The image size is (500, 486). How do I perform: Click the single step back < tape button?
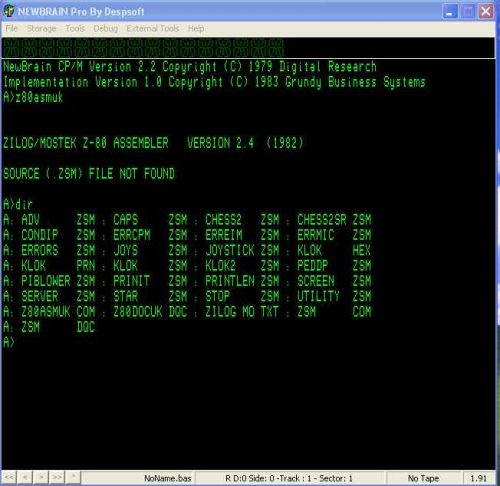click(x=25, y=478)
